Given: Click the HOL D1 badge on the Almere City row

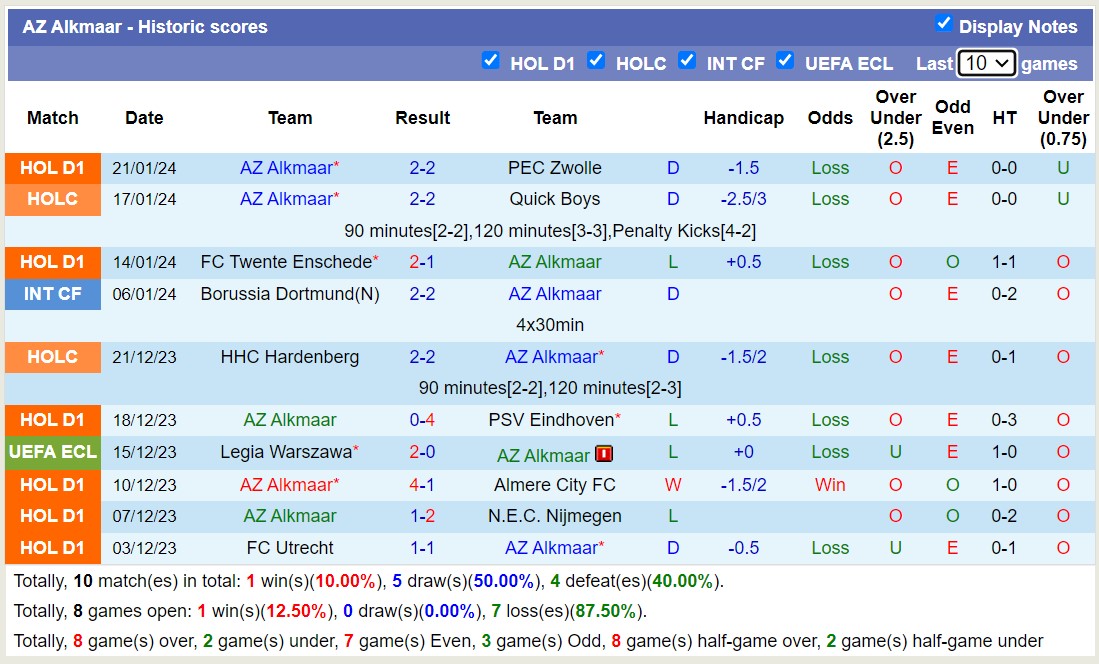Looking at the screenshot, I should (52, 484).
